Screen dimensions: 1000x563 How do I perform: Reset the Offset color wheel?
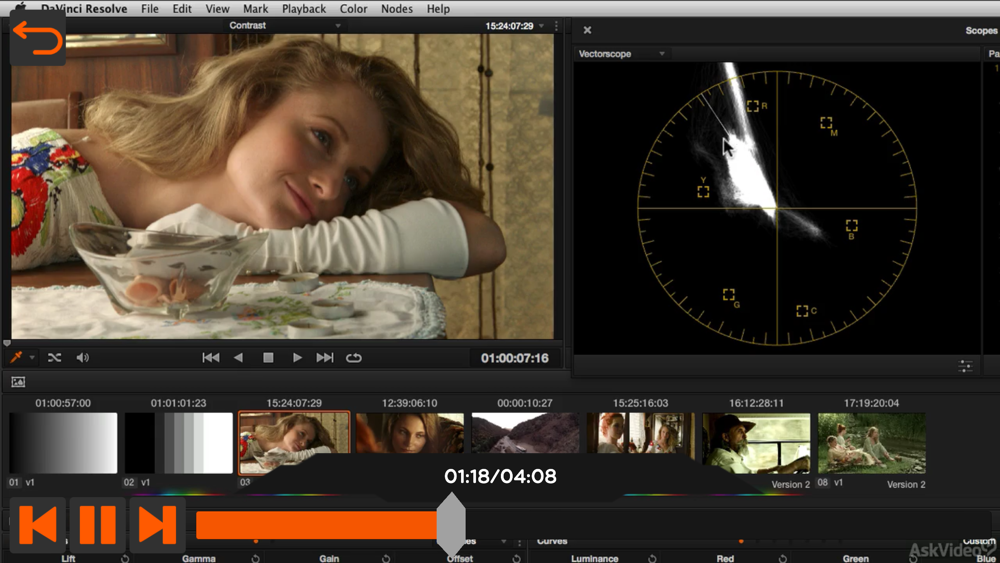[516, 559]
